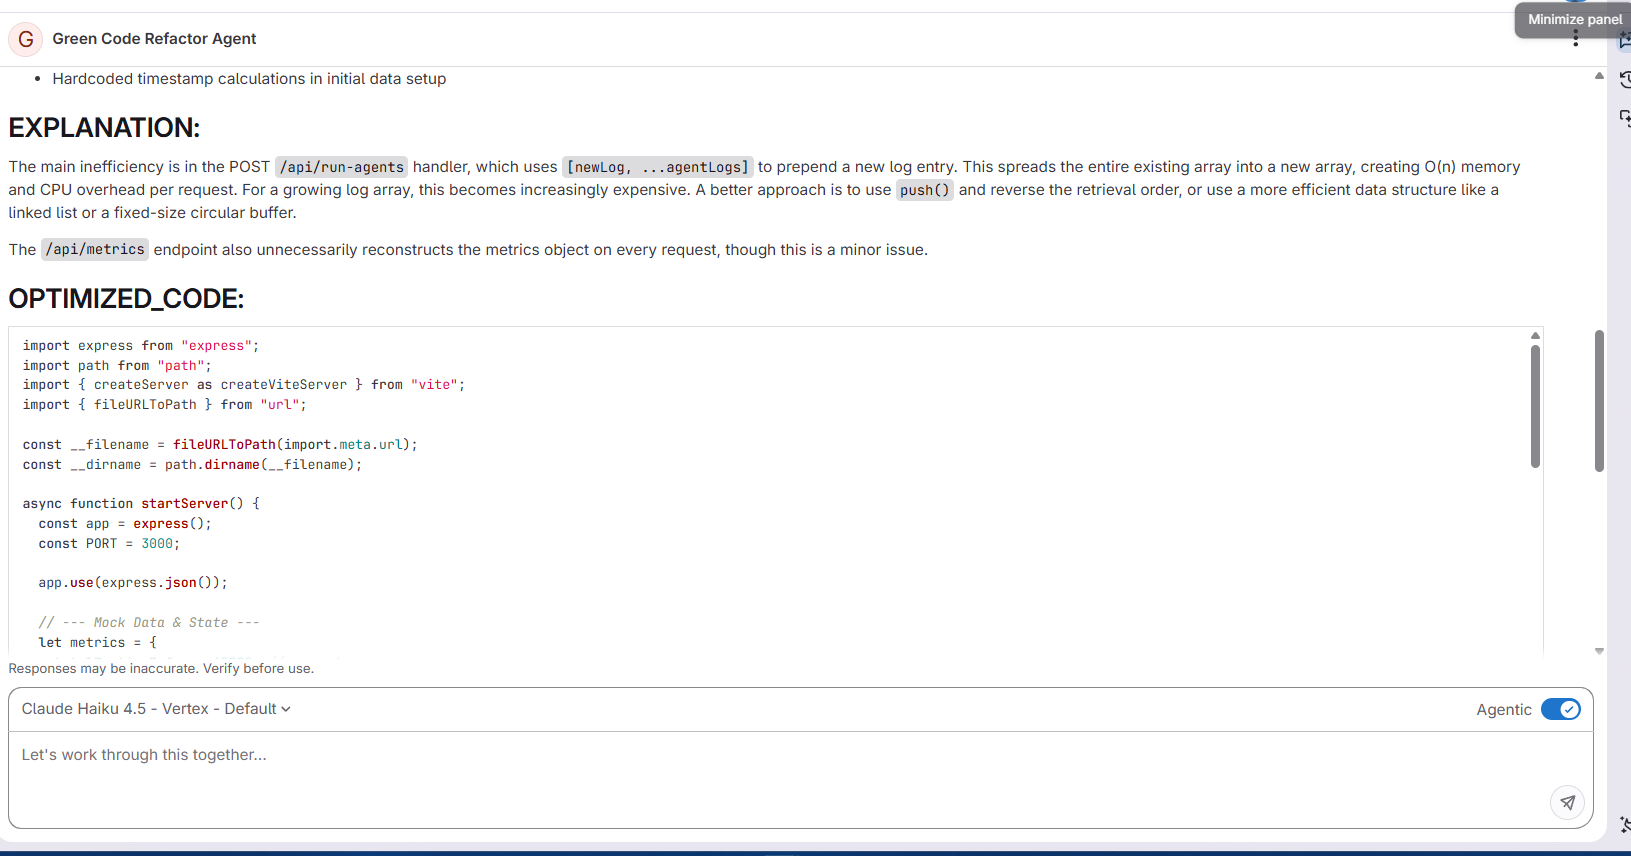1631x856 pixels.
Task: Click the push() inline code
Action: tap(924, 190)
